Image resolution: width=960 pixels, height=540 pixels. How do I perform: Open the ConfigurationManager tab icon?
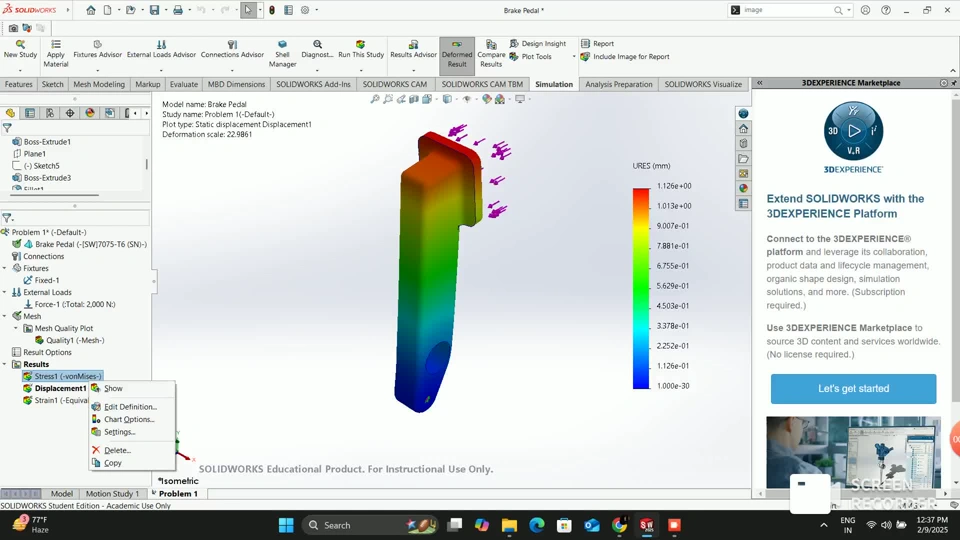(50, 113)
